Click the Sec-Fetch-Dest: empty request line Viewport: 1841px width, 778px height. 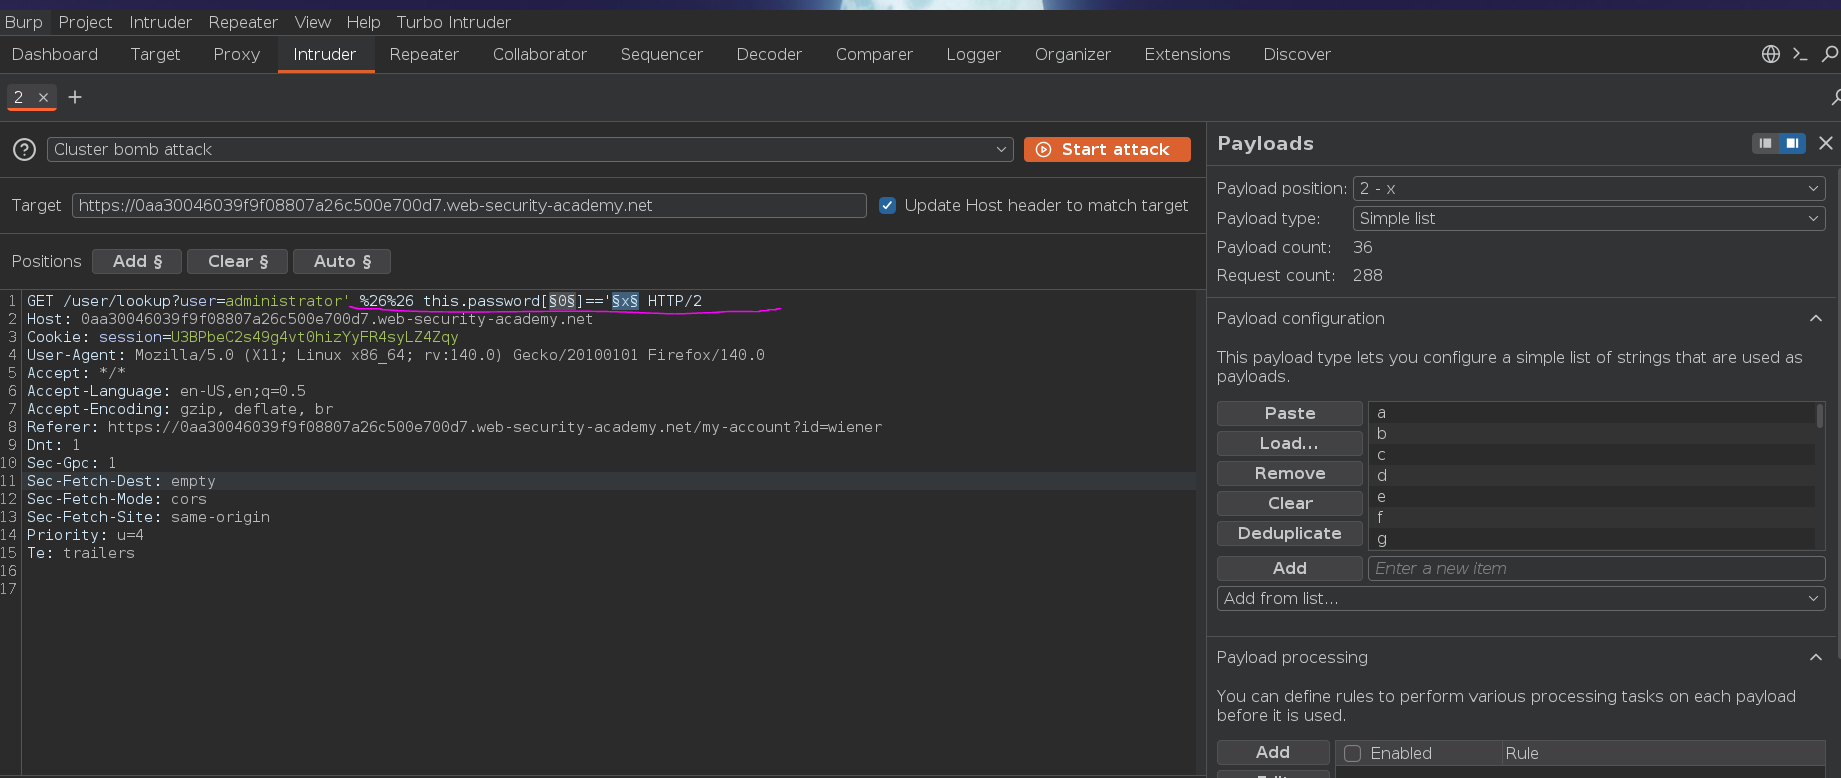[121, 481]
